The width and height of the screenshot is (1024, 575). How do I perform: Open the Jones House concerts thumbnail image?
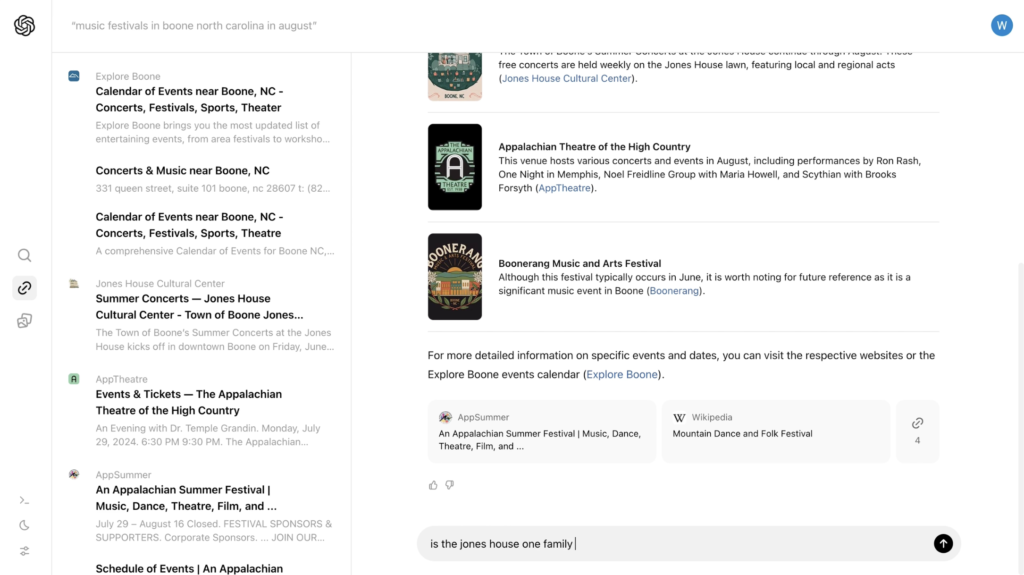pos(455,76)
